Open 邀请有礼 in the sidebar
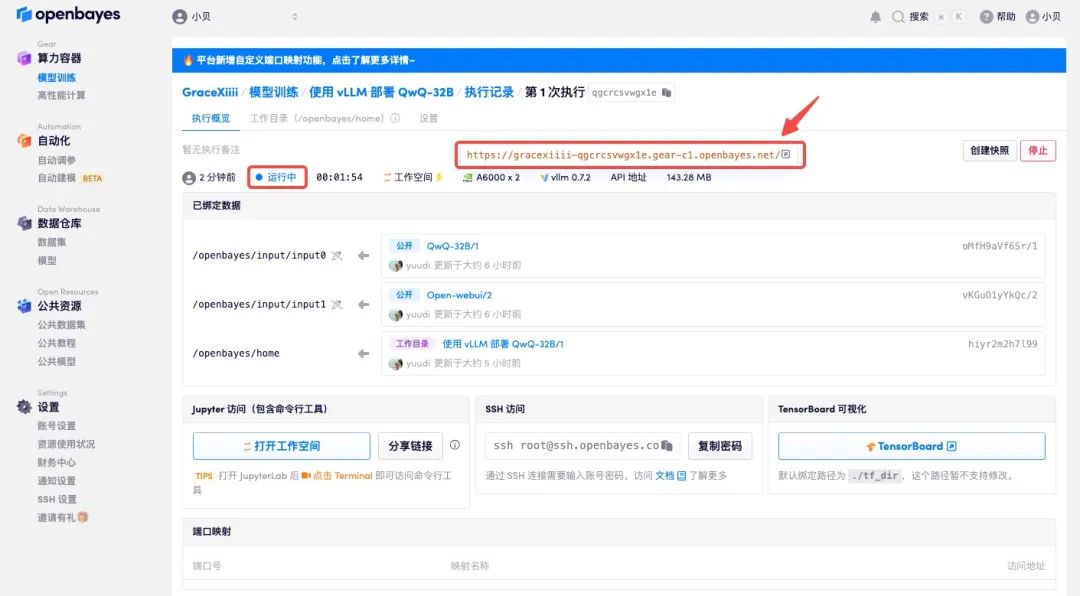The image size is (1080, 596). tap(62, 517)
